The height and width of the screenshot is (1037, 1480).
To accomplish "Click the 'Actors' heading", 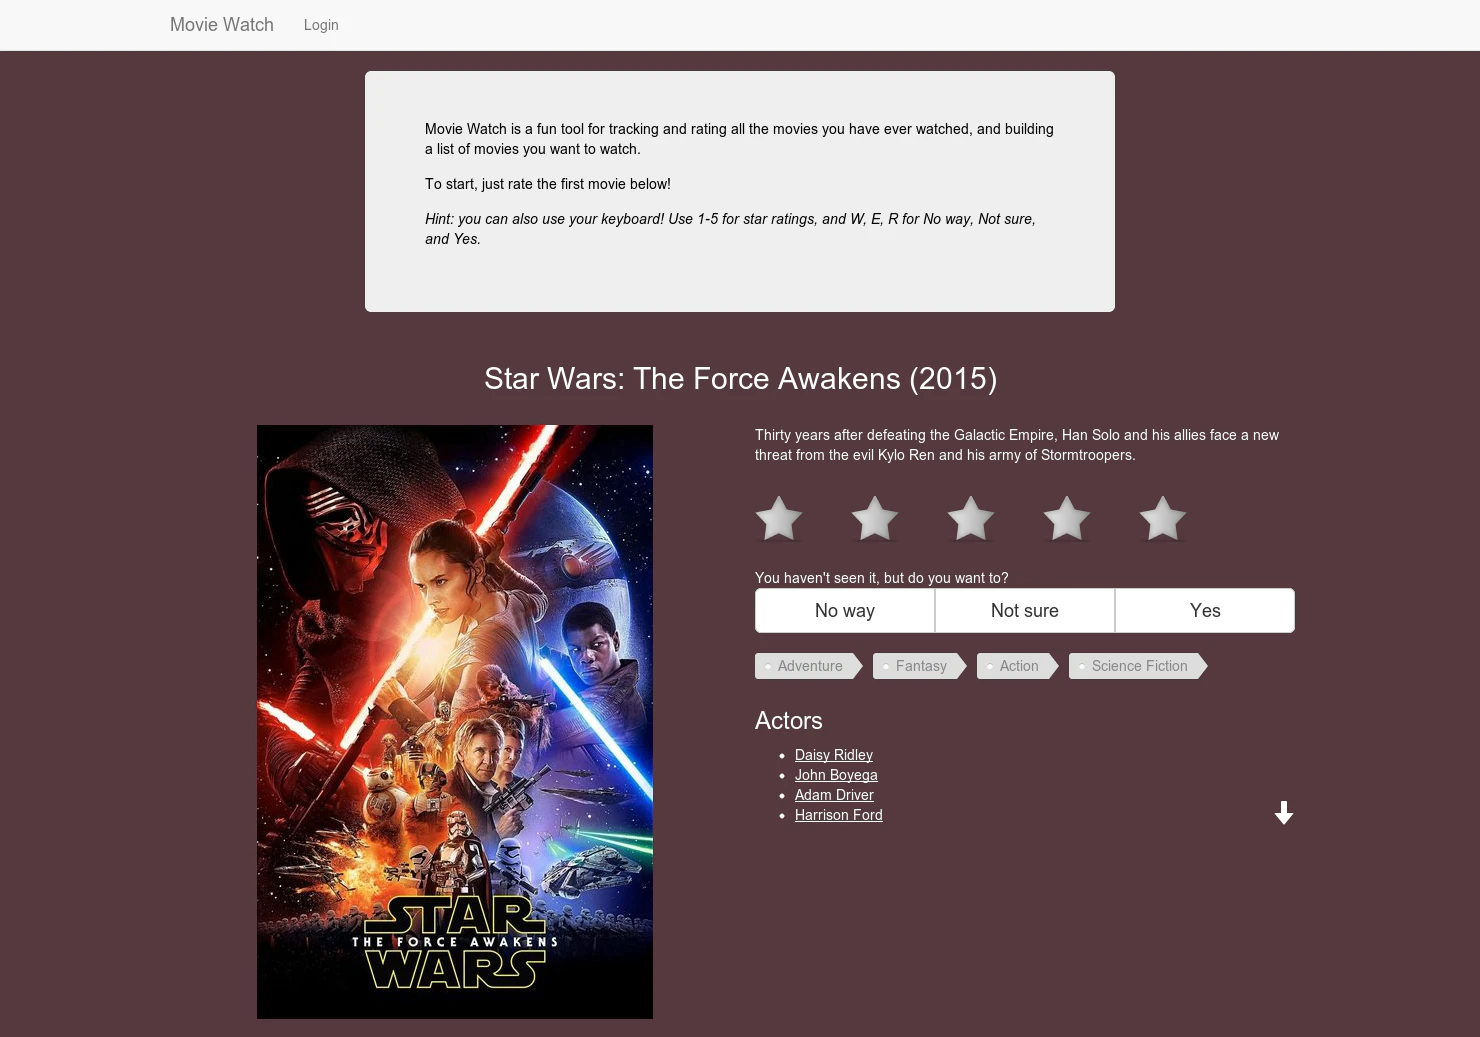I will coord(789,721).
